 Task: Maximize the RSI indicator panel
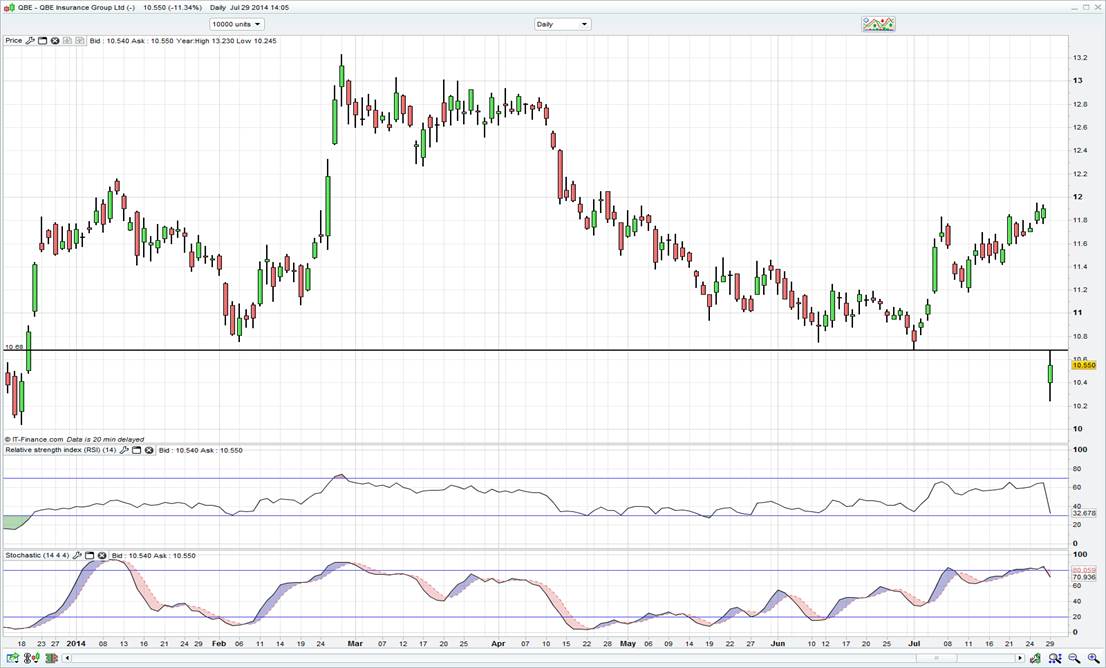[x=137, y=450]
